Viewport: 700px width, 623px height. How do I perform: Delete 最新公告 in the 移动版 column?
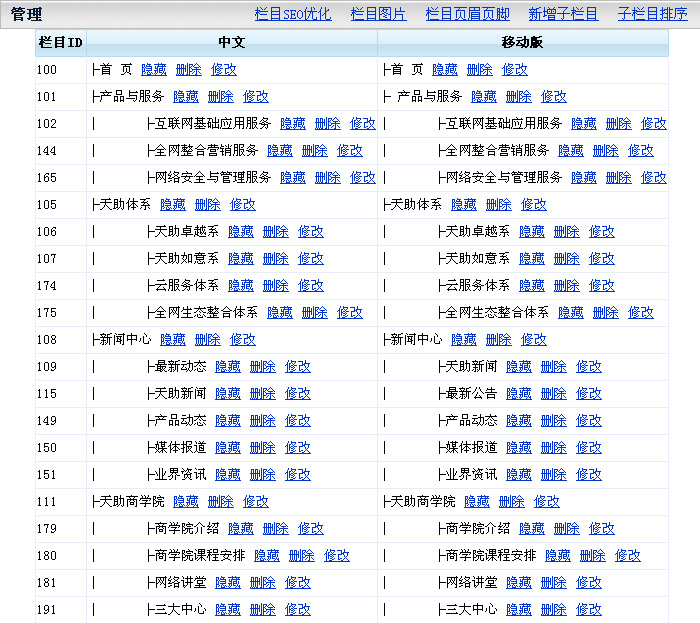(554, 394)
